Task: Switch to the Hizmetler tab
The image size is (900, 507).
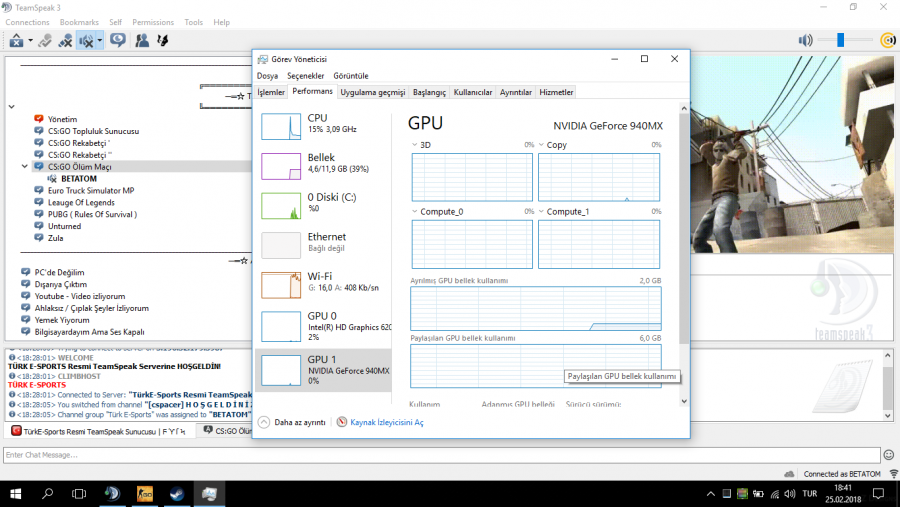Action: (556, 92)
